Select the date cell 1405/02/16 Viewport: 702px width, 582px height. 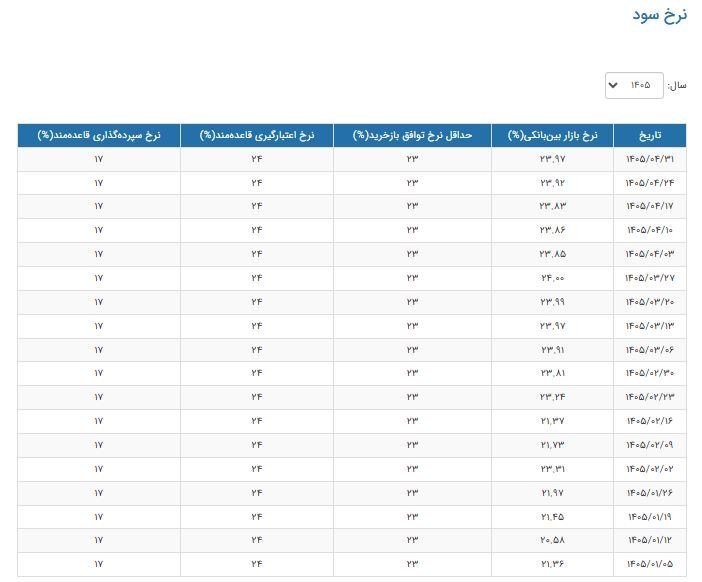coord(650,421)
